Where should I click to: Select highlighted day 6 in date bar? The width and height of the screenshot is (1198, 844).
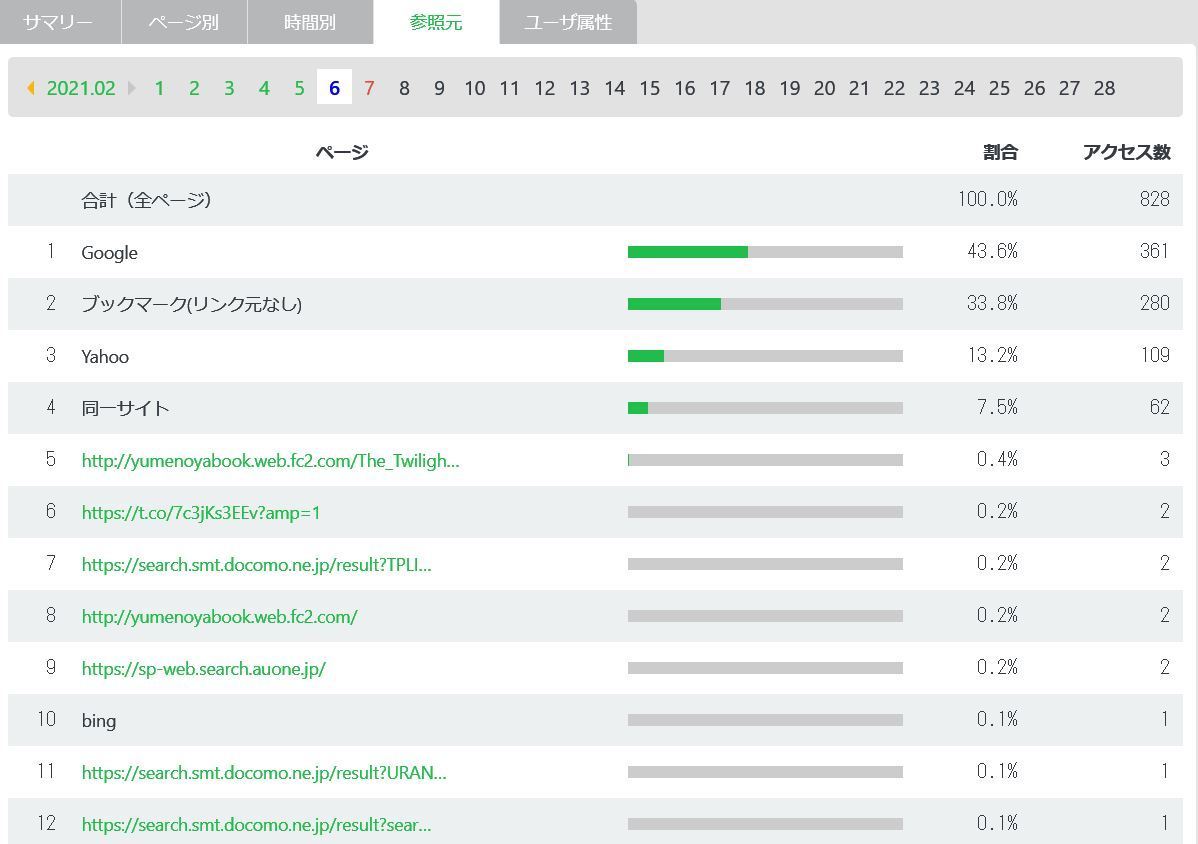click(x=334, y=87)
